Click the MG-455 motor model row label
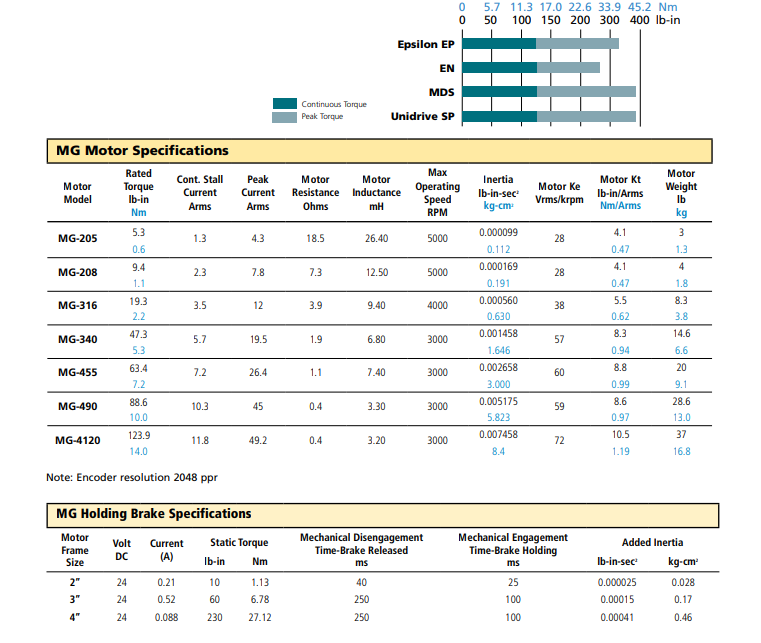Screen dimensions: 761x643 [77, 373]
